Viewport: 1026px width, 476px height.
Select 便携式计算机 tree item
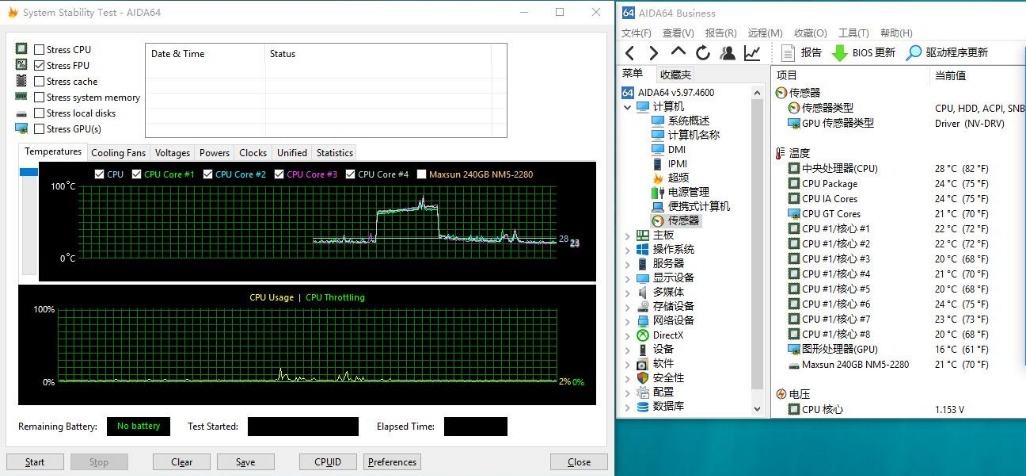[699, 207]
